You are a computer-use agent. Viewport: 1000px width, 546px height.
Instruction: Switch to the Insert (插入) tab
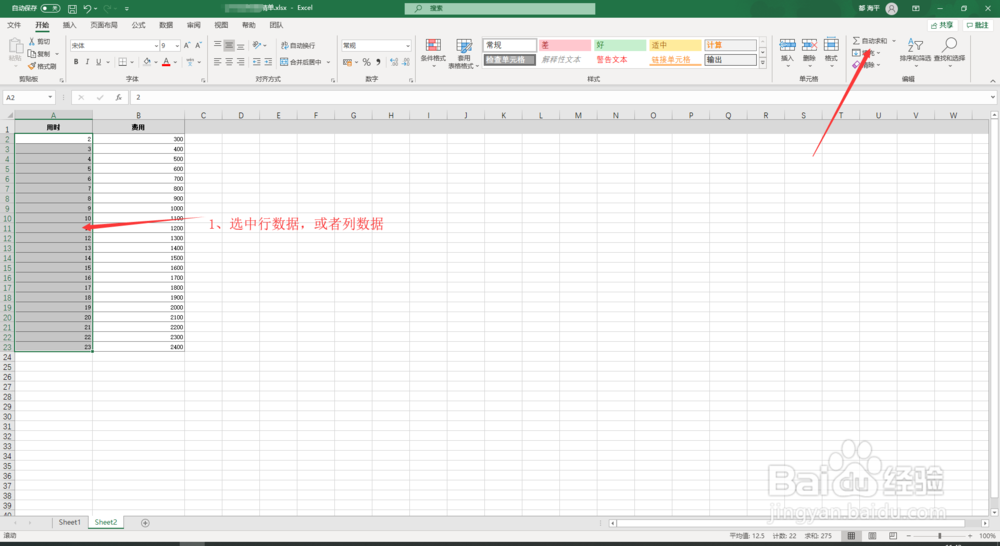tap(70, 25)
